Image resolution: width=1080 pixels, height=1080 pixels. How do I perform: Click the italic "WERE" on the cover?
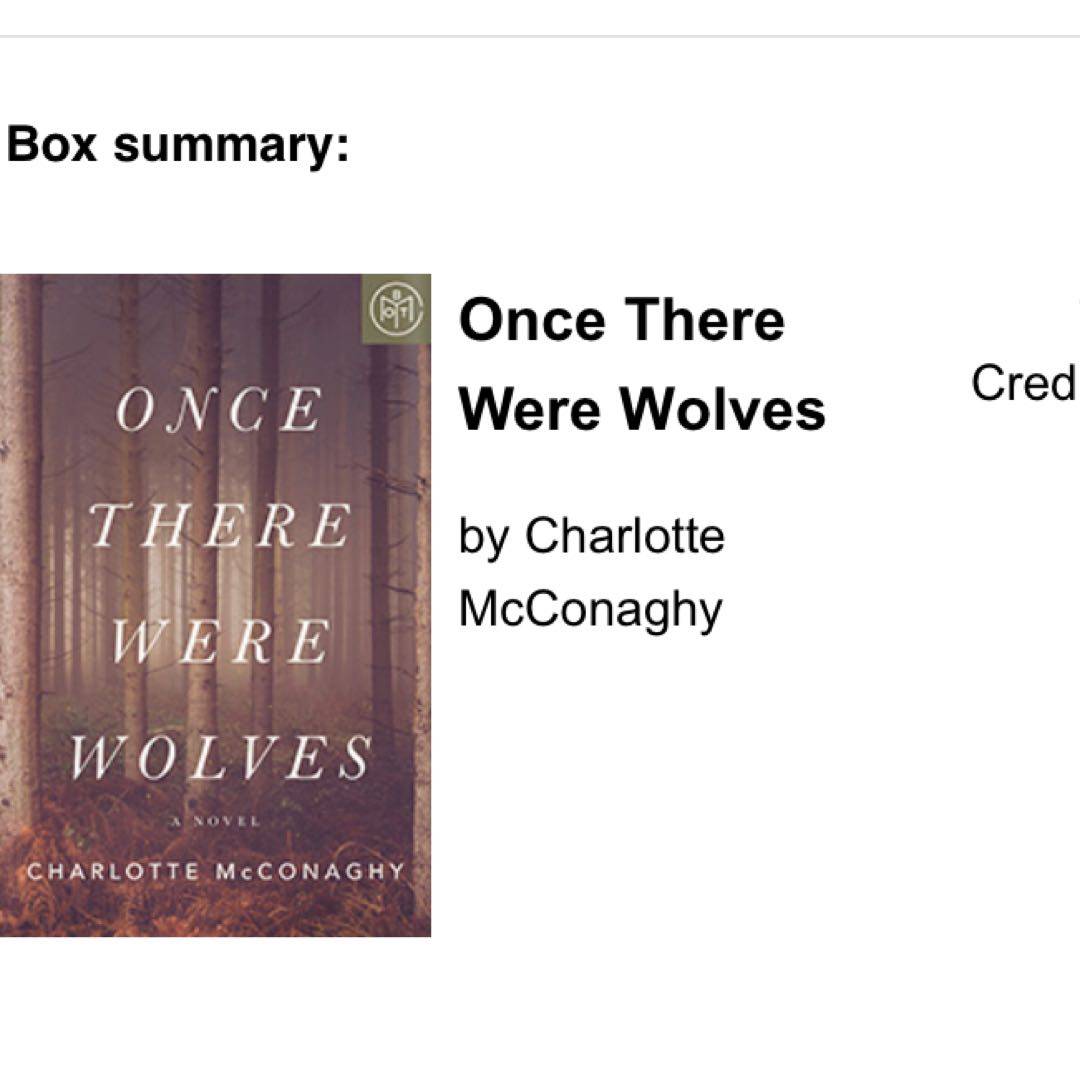tap(220, 641)
